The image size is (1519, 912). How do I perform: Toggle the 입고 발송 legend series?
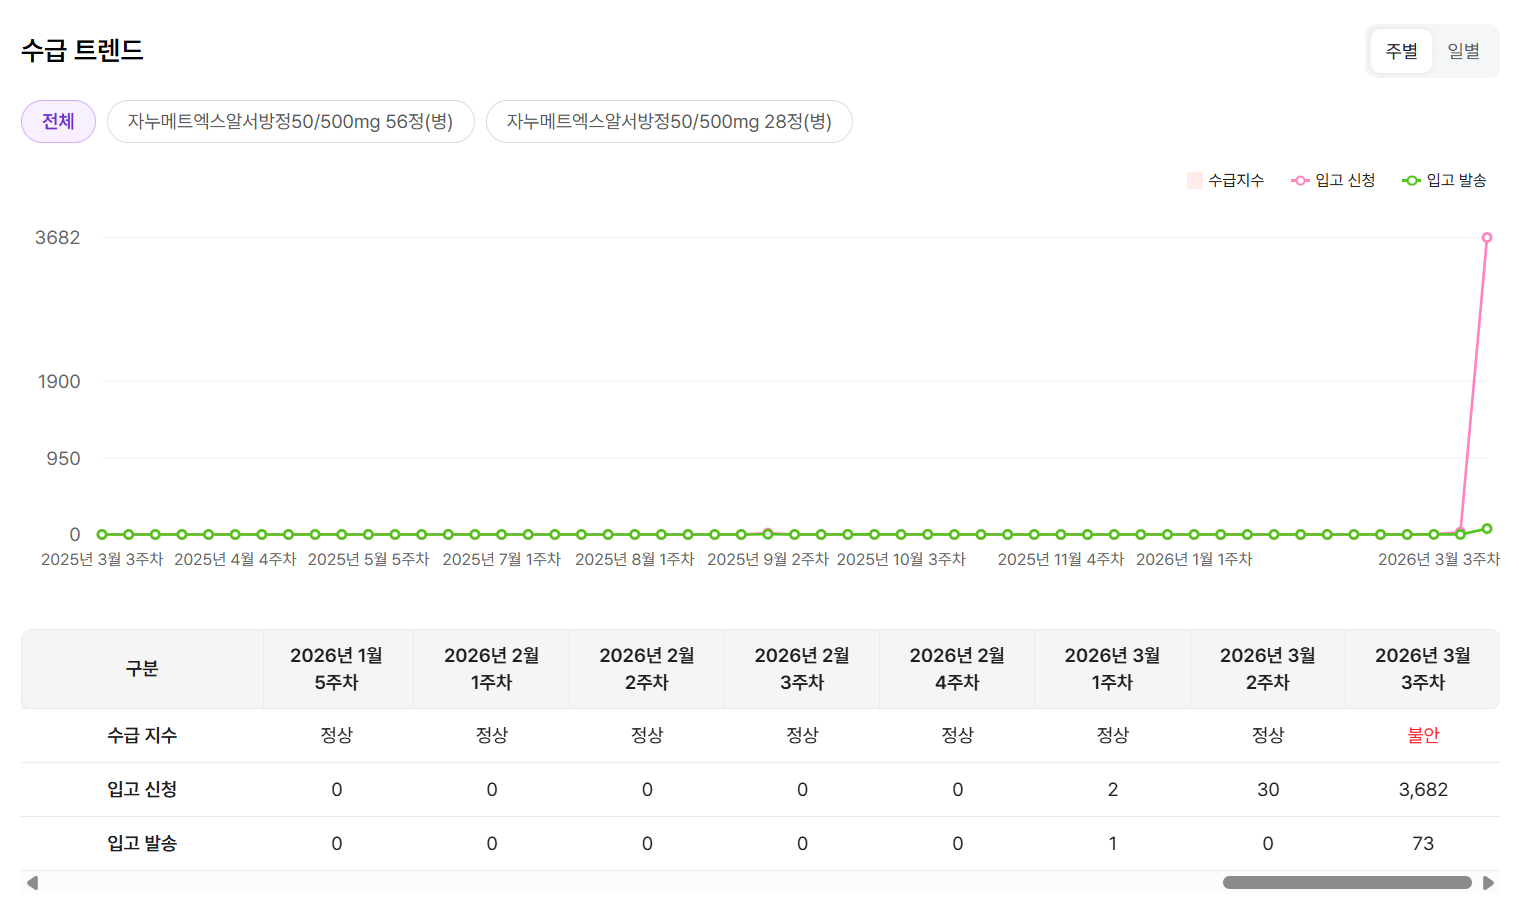click(1445, 180)
